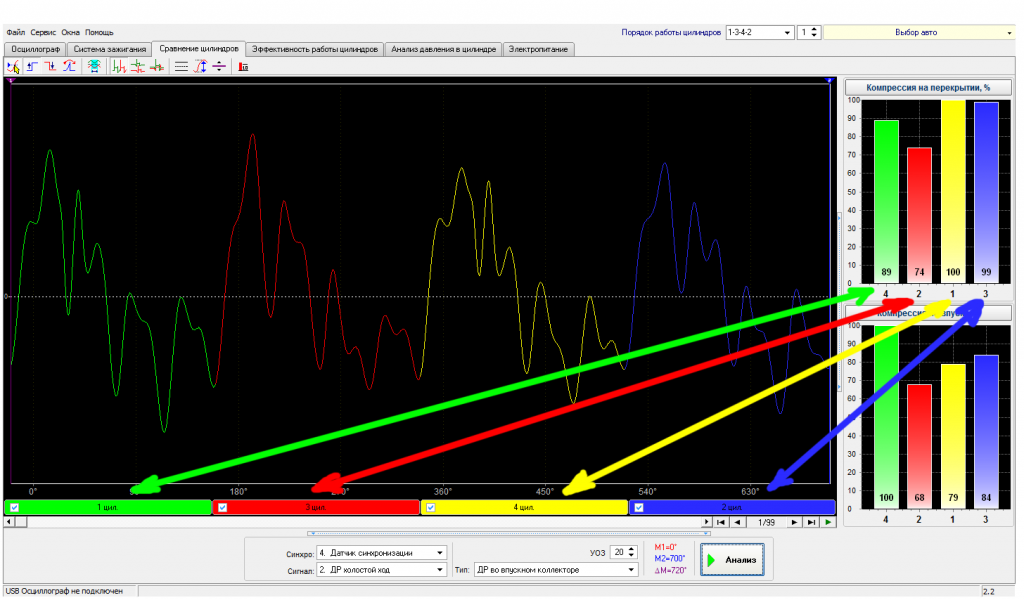Click the teal stacked-signals toolbar icon

tap(94, 67)
